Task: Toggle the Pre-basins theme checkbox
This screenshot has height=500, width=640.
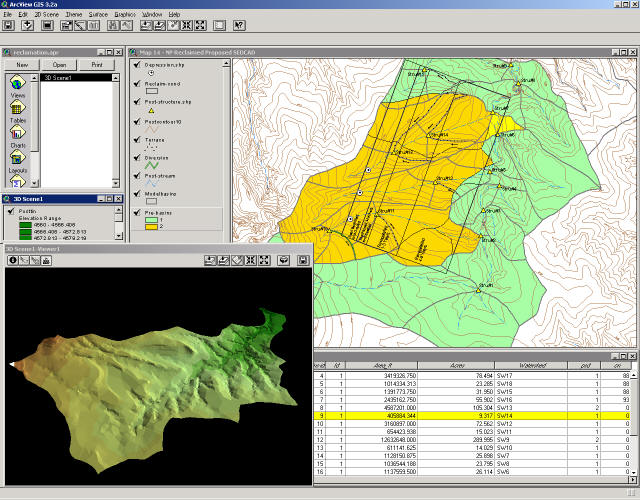Action: [x=136, y=212]
